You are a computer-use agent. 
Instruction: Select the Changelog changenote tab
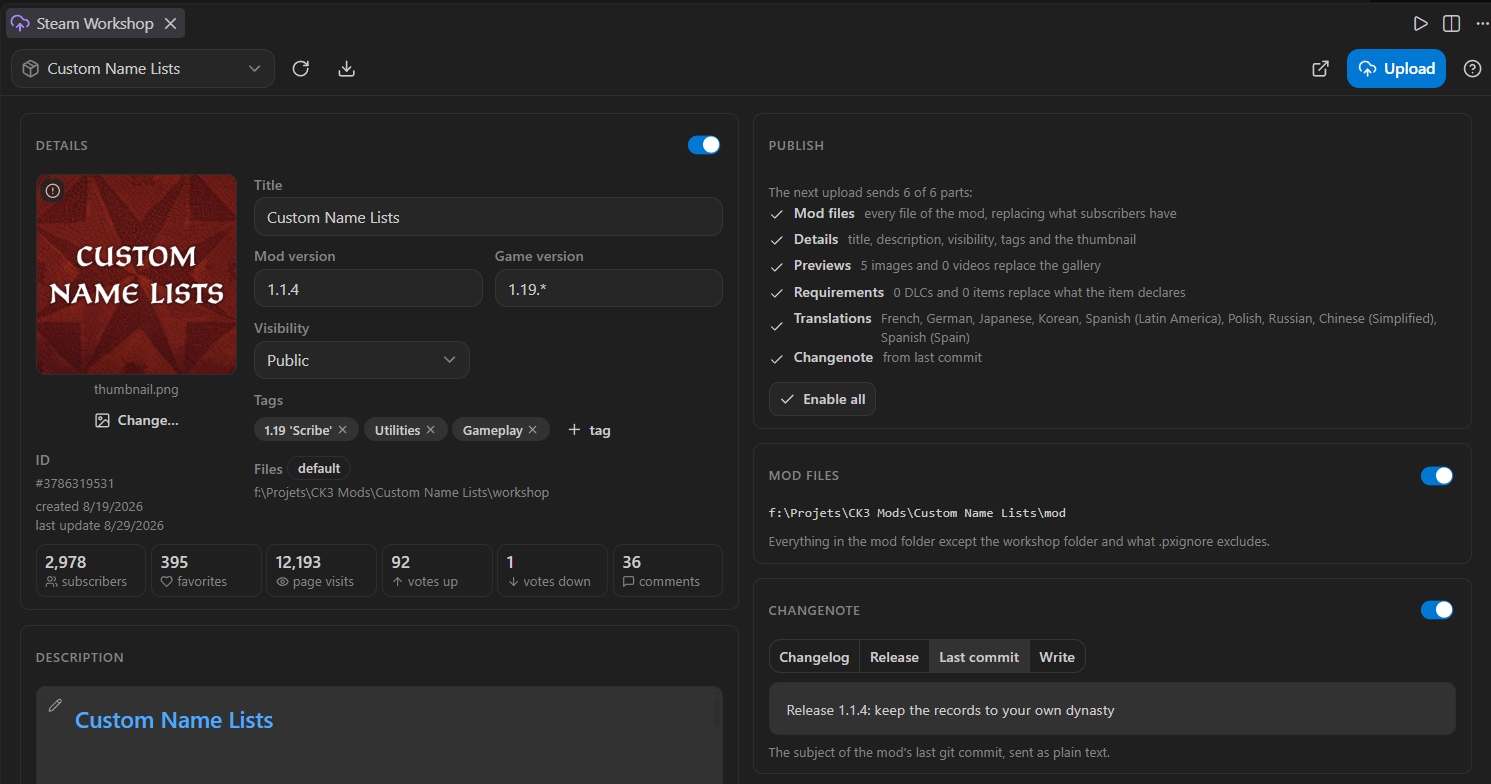tap(814, 657)
